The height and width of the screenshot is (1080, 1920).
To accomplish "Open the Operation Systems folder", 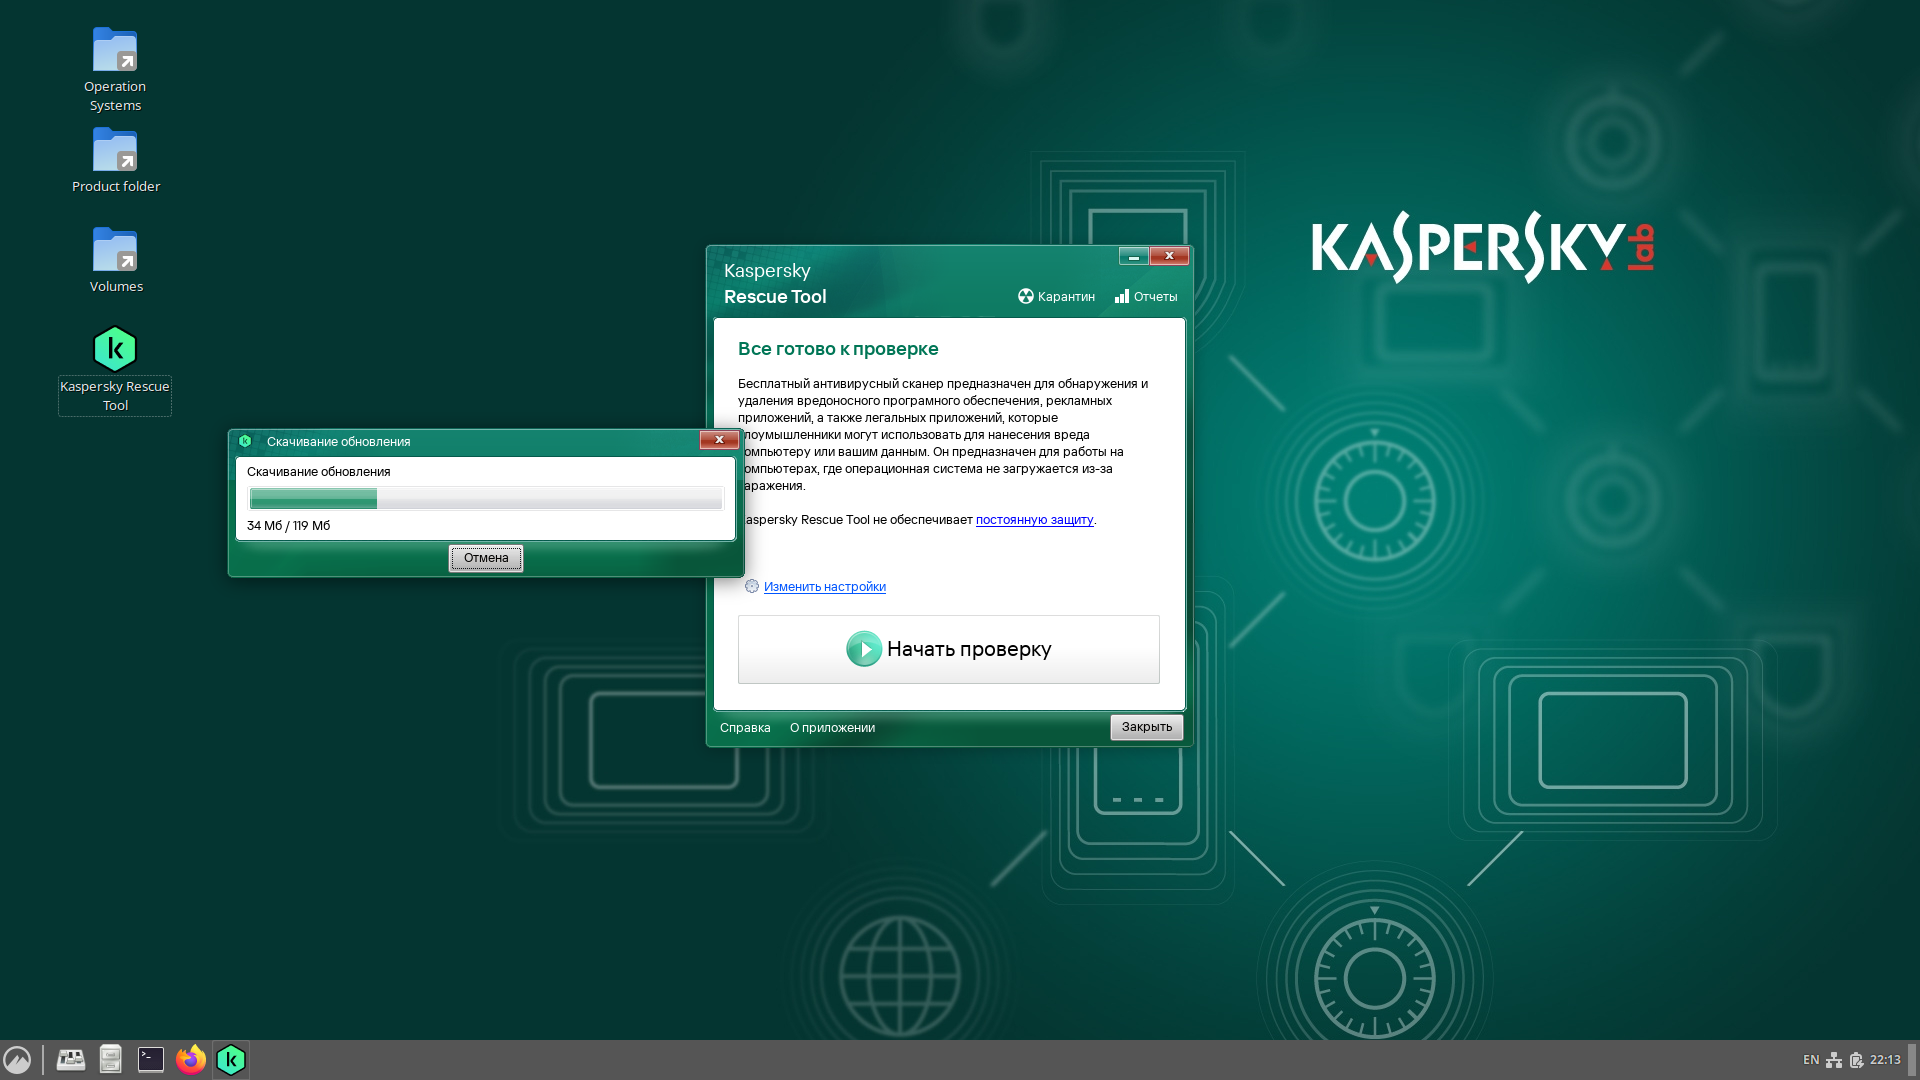I will tap(115, 51).
